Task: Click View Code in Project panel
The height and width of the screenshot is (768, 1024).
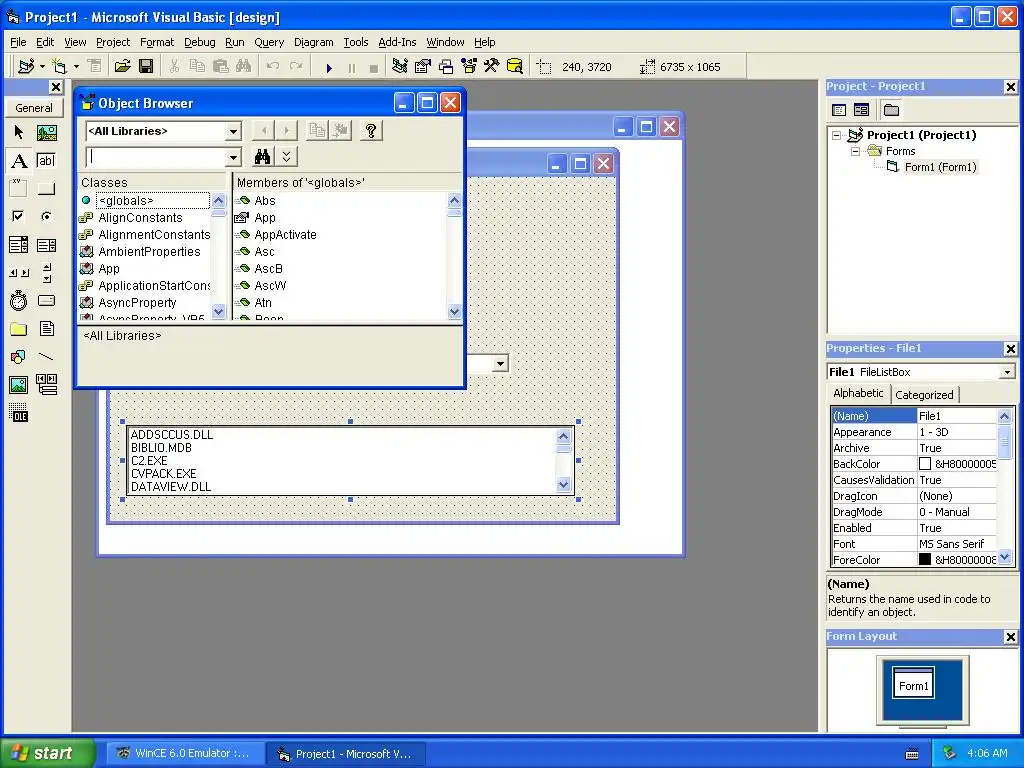Action: 839,110
